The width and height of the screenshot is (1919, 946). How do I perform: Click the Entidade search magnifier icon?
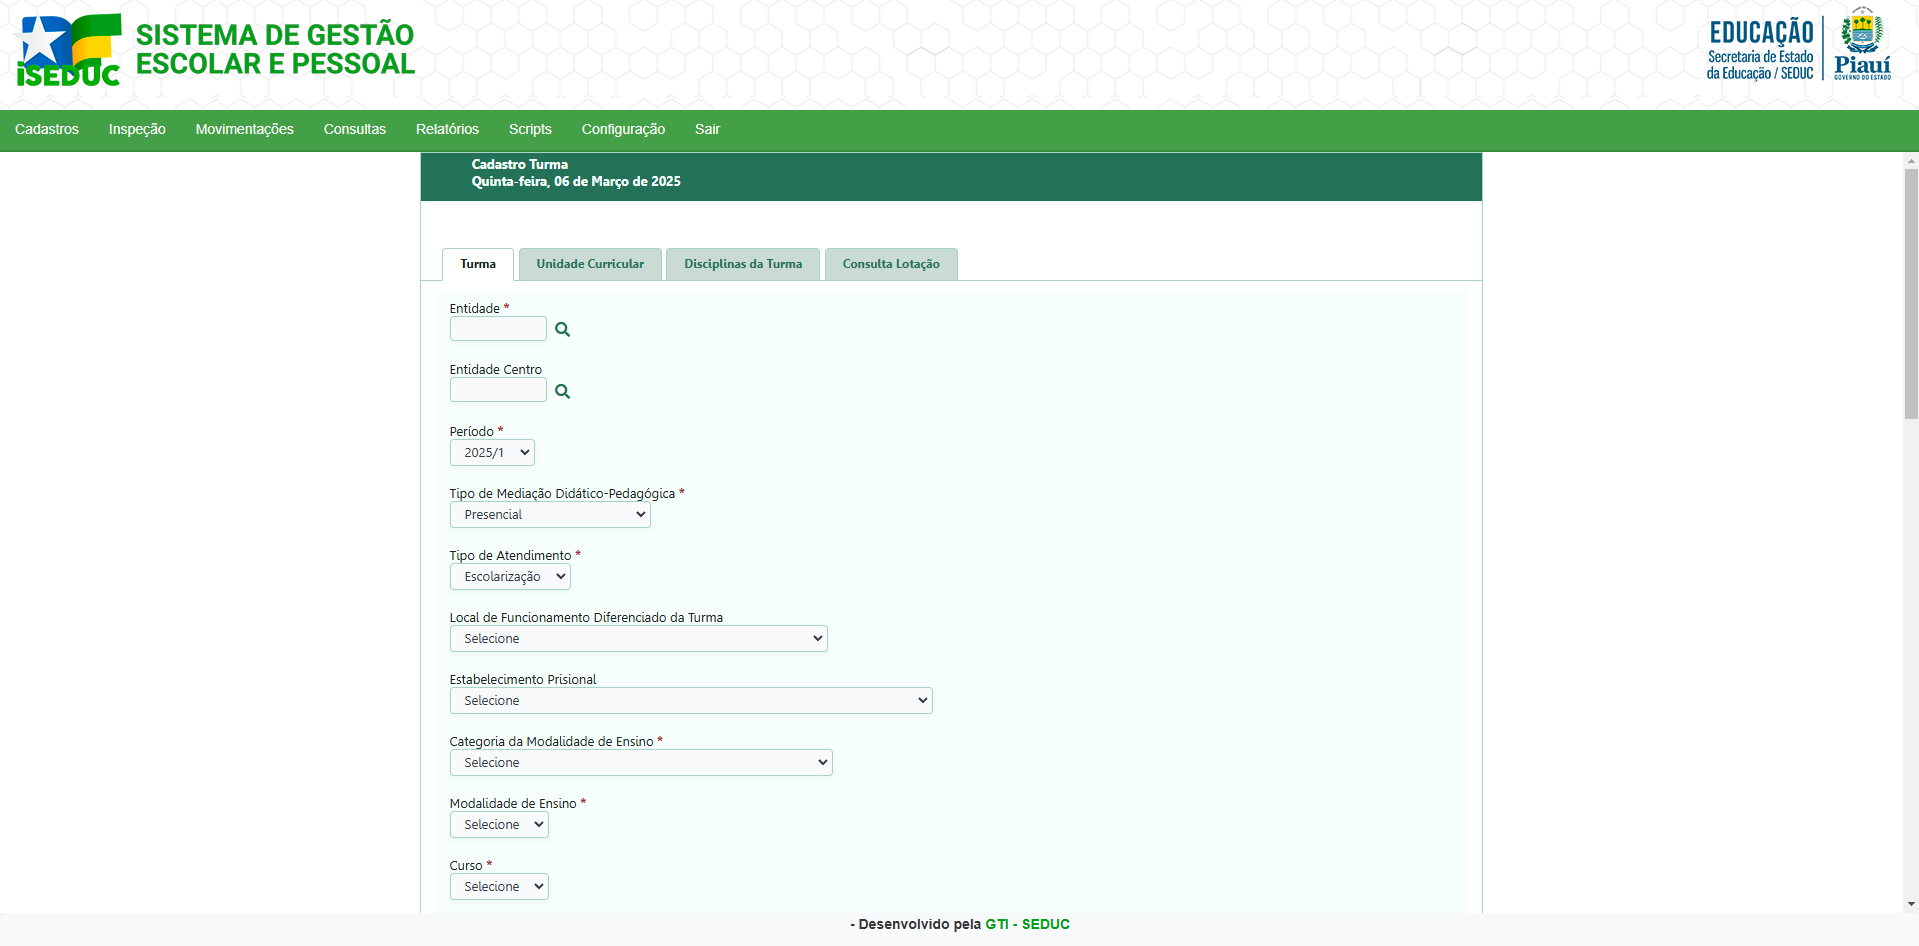click(562, 329)
